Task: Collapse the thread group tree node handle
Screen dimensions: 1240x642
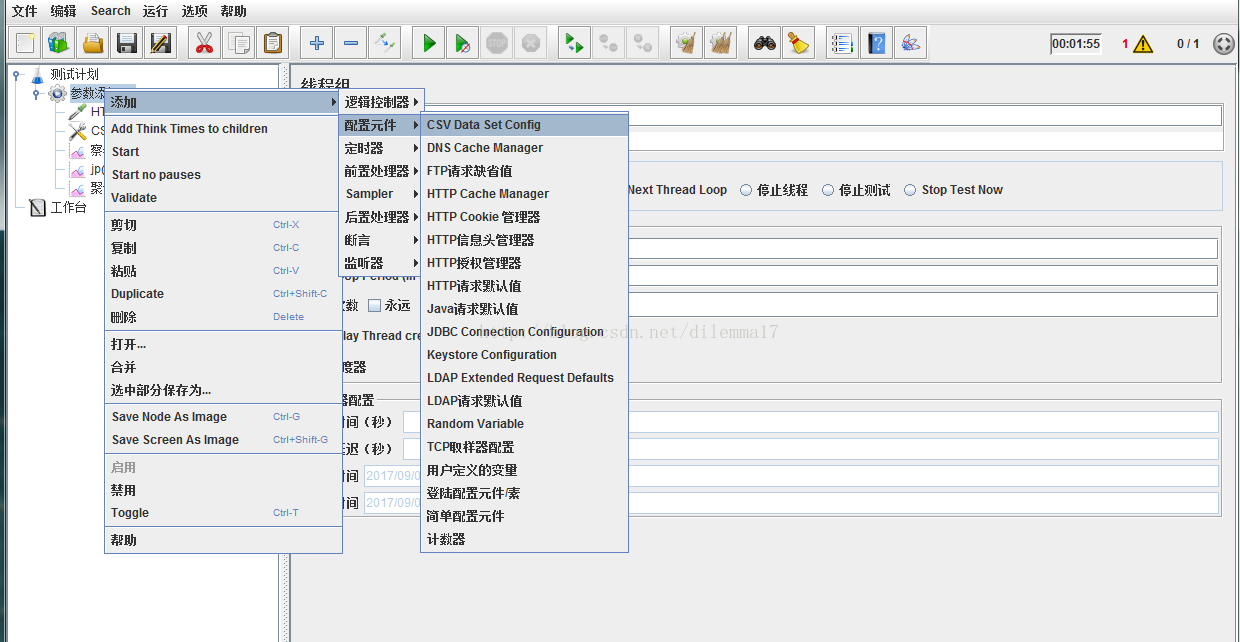Action: (x=36, y=93)
